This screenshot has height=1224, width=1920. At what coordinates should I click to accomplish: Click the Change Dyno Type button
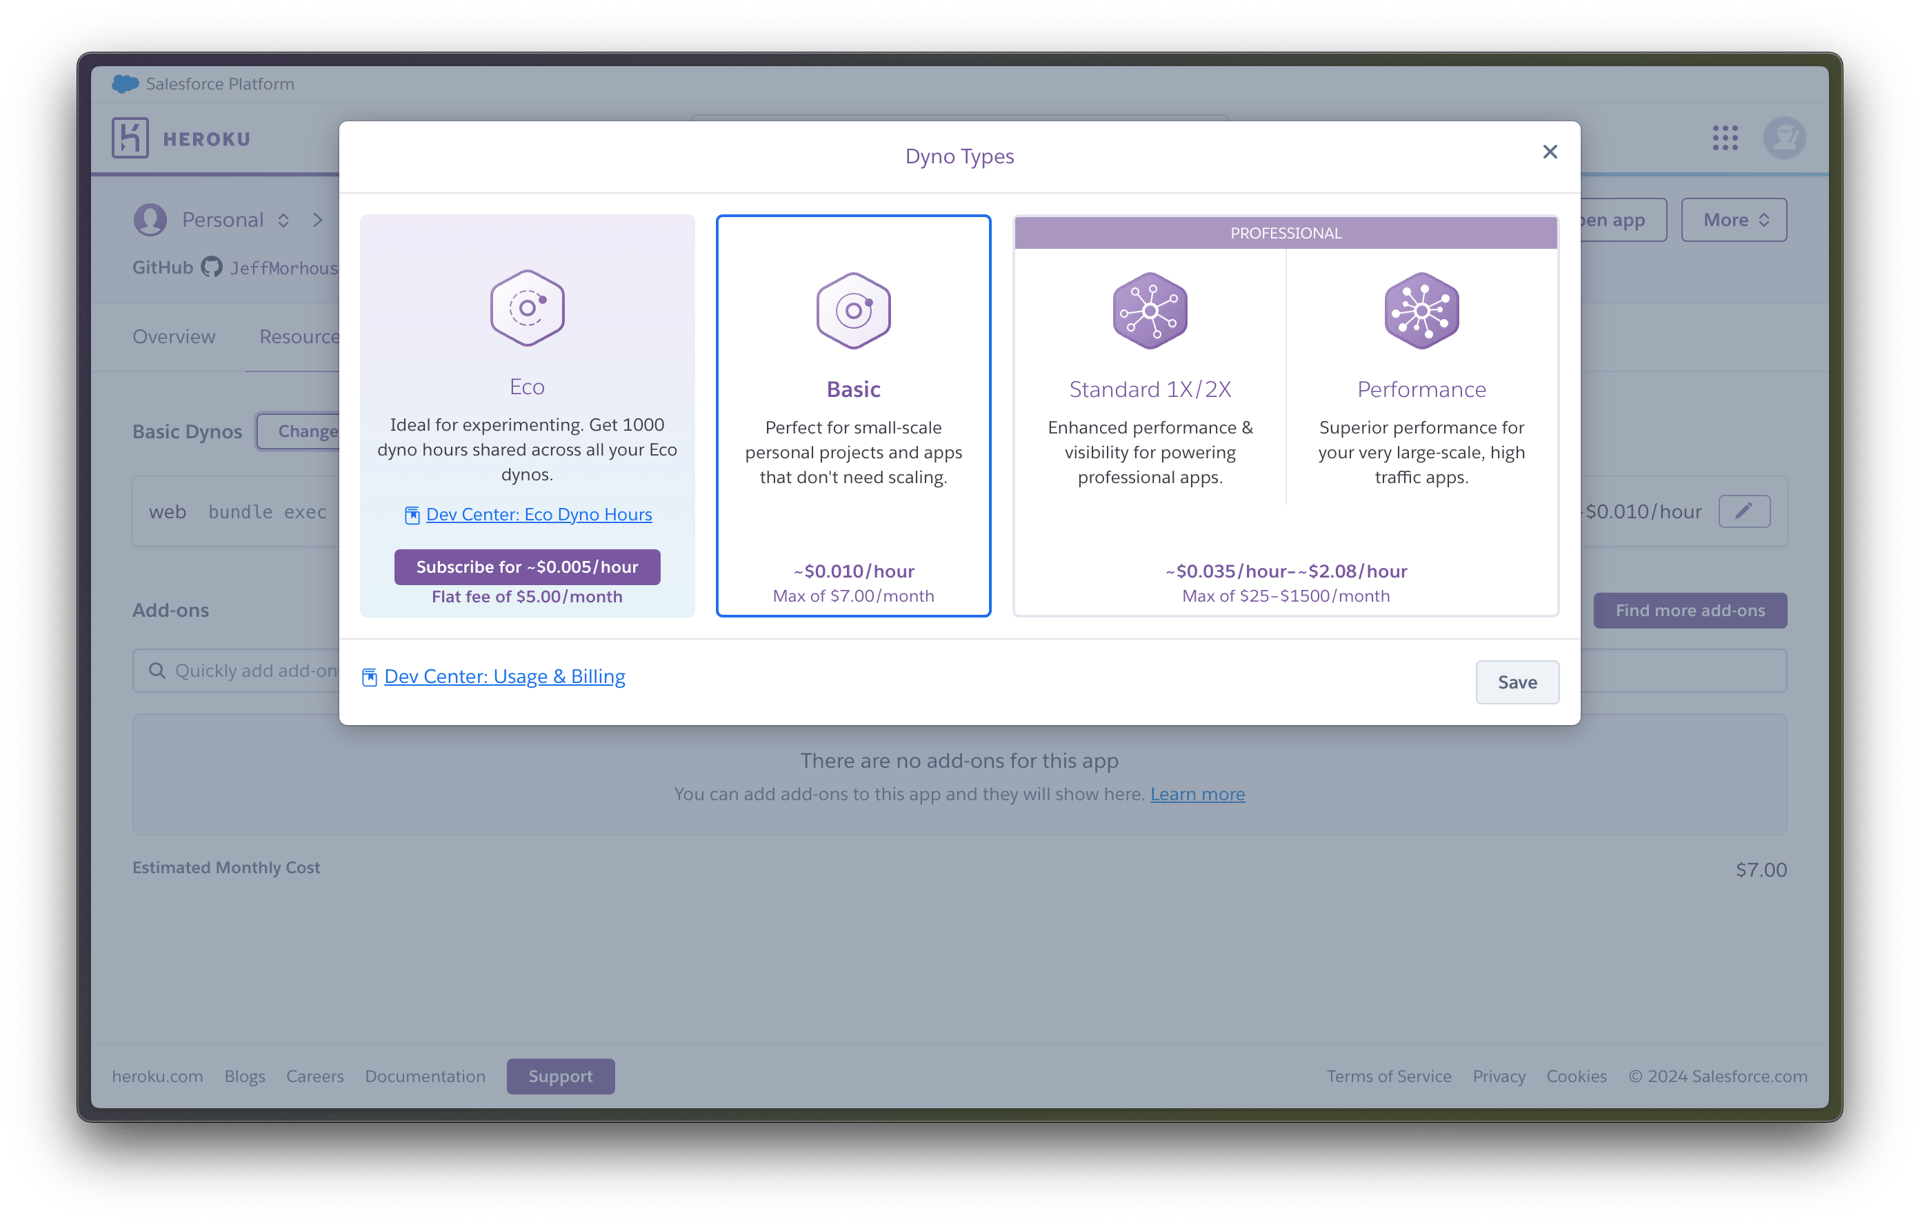point(298,431)
